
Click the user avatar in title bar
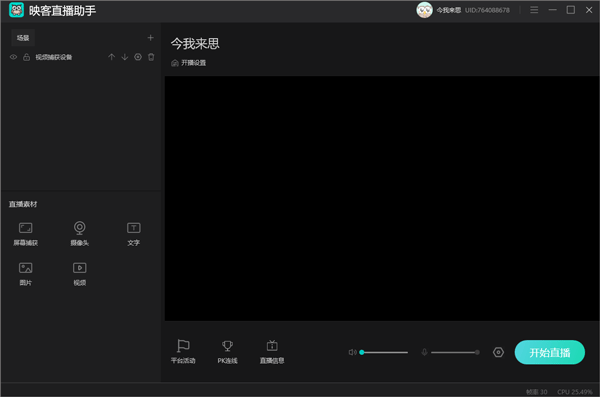pyautogui.click(x=424, y=10)
